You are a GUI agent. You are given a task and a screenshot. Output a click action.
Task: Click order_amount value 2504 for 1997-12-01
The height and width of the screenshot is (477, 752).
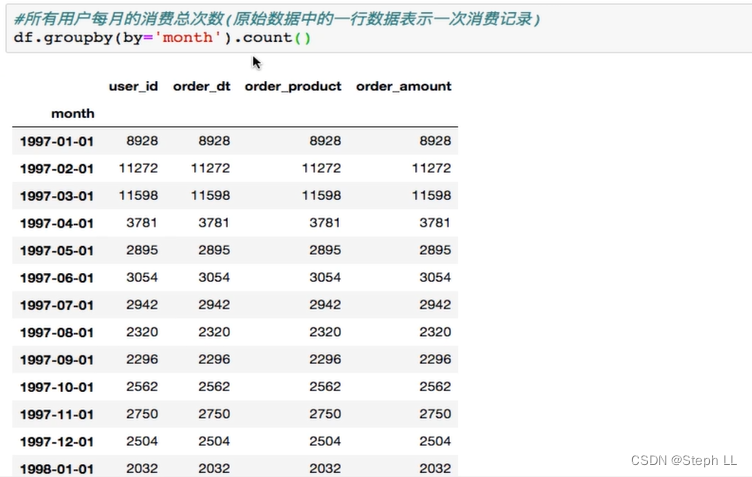[x=435, y=442]
